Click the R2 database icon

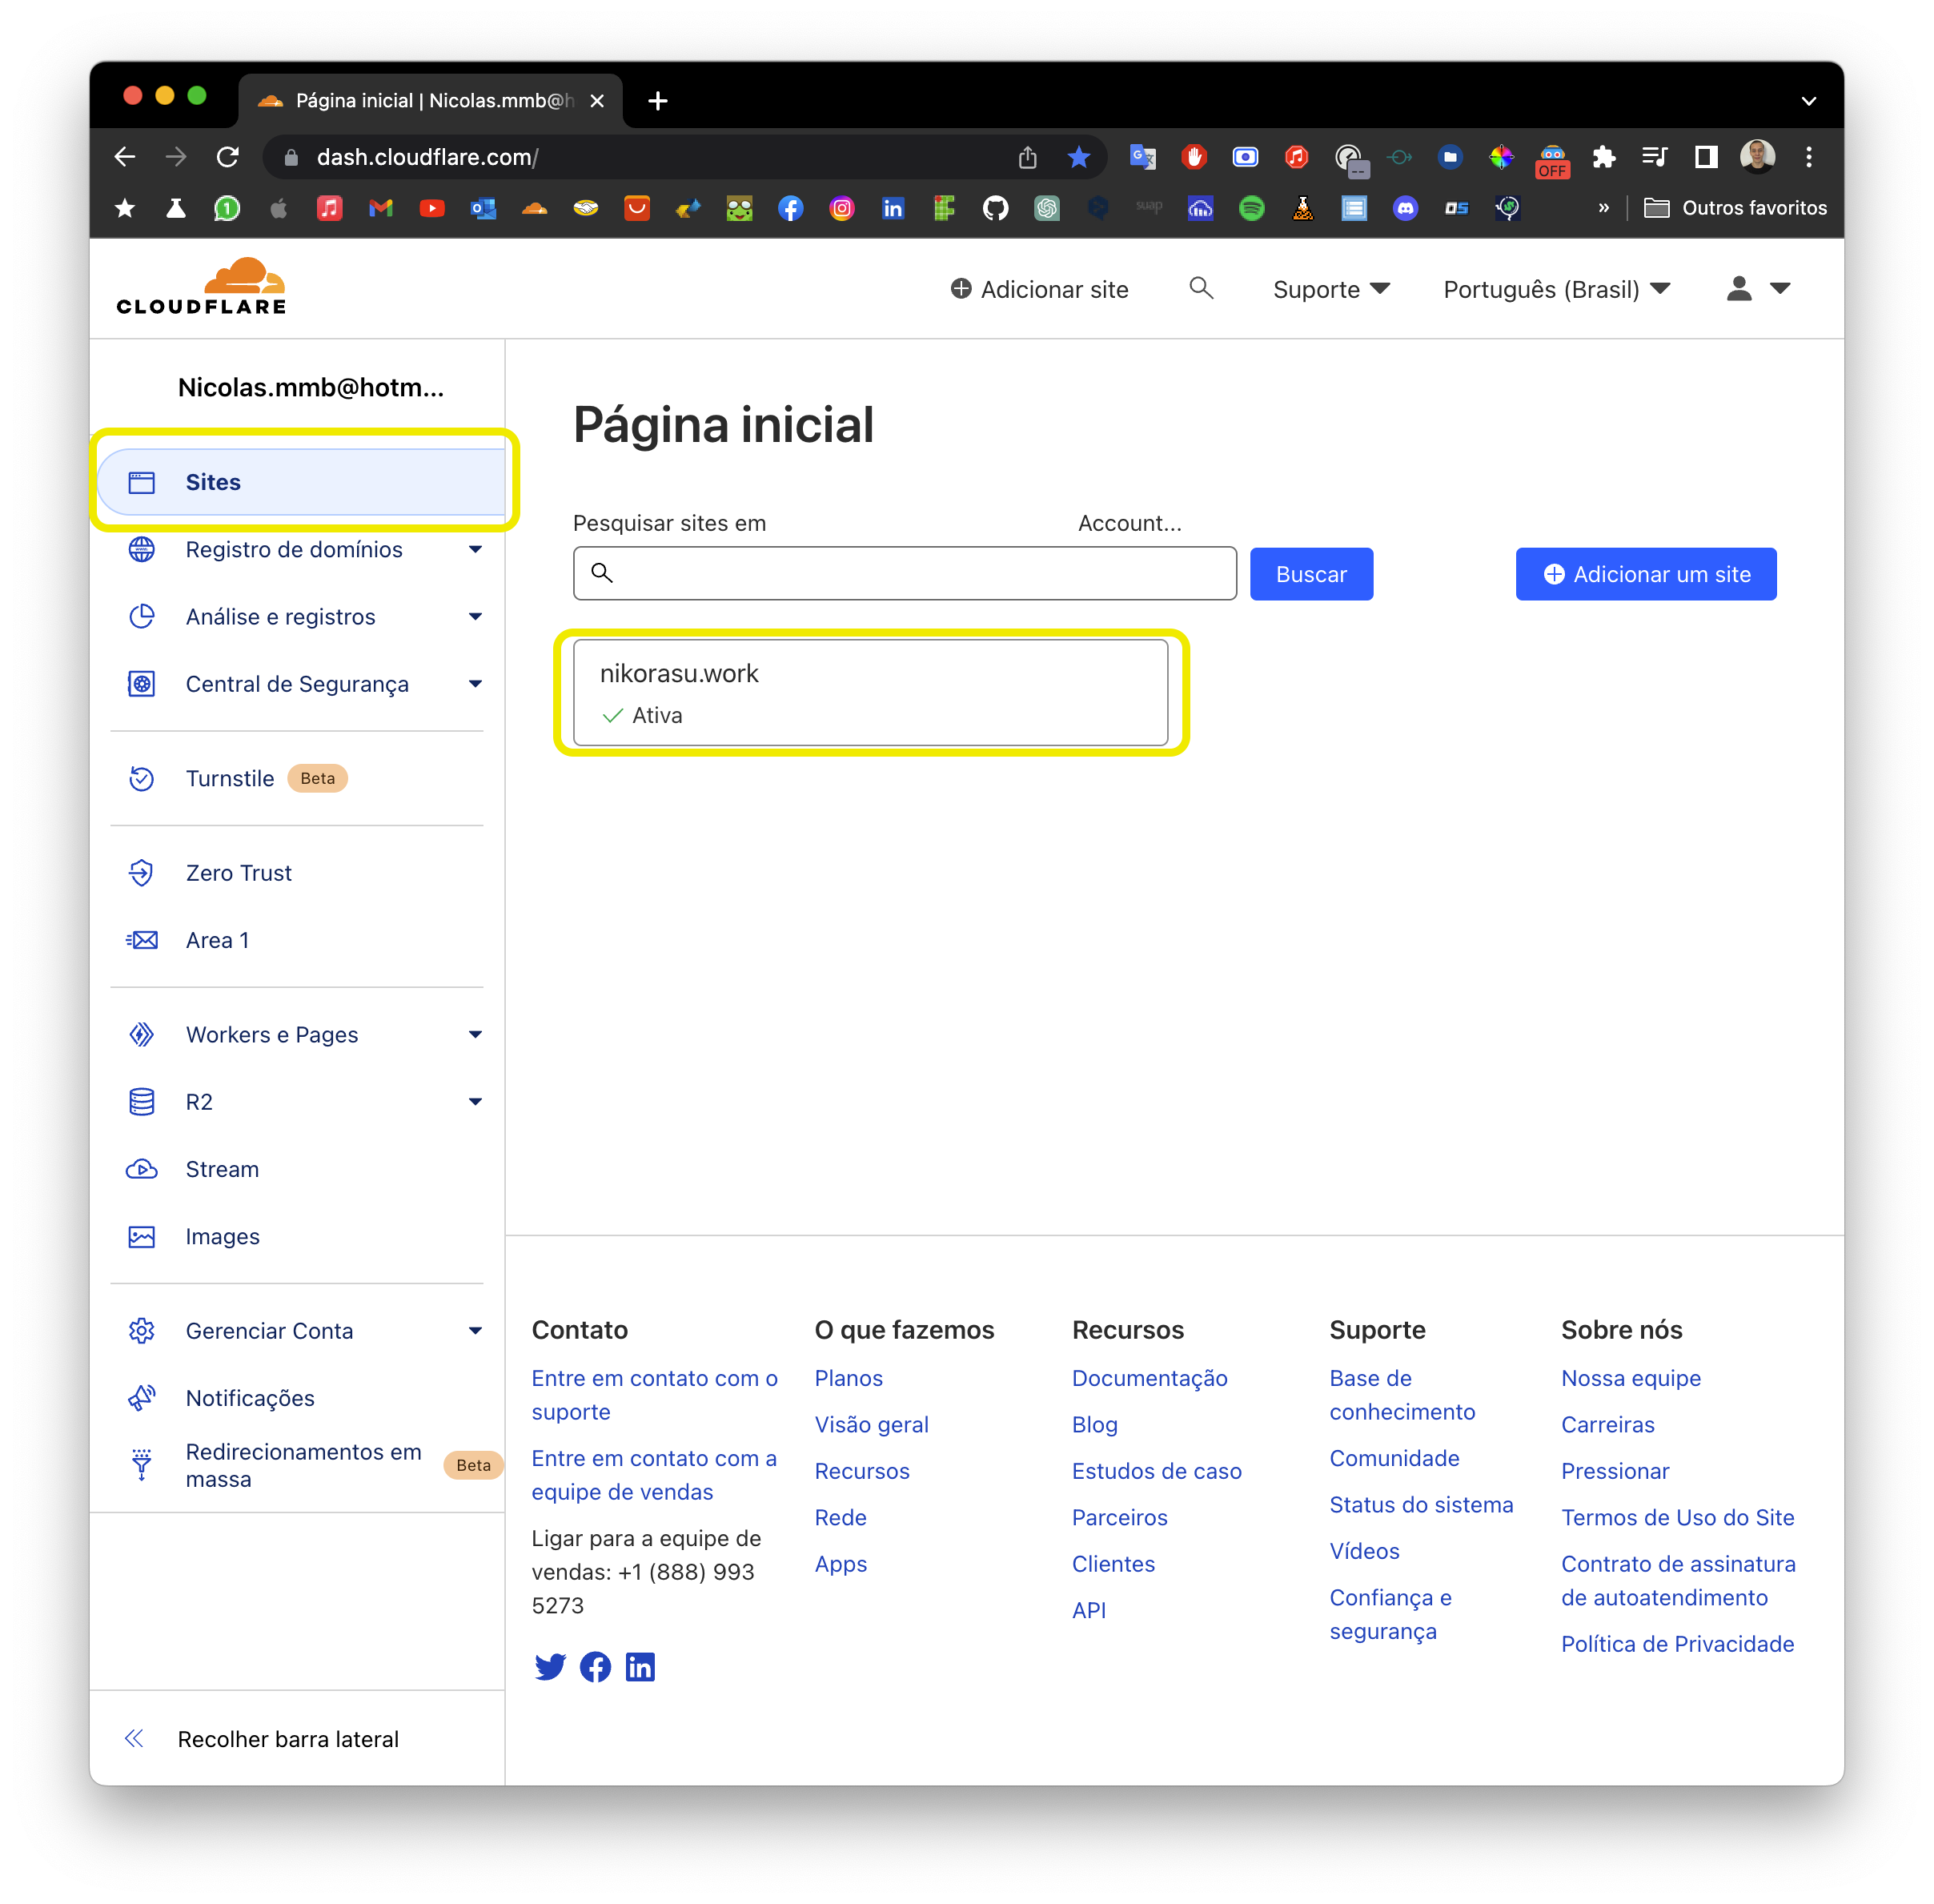coord(142,1101)
